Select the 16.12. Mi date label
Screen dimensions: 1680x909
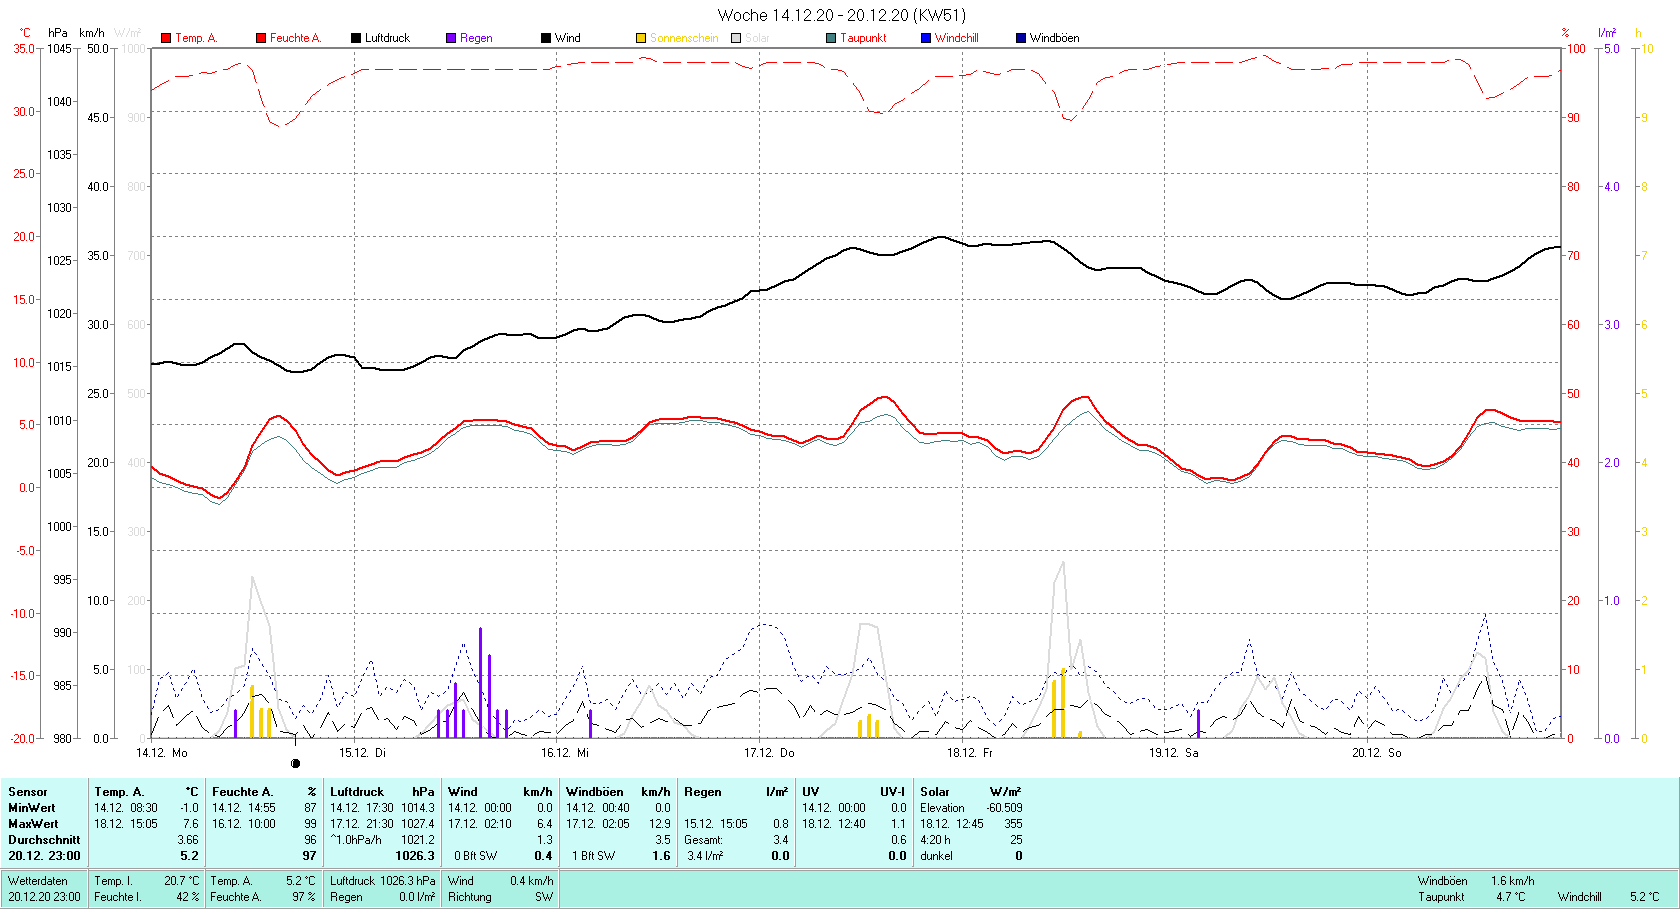pyautogui.click(x=565, y=752)
